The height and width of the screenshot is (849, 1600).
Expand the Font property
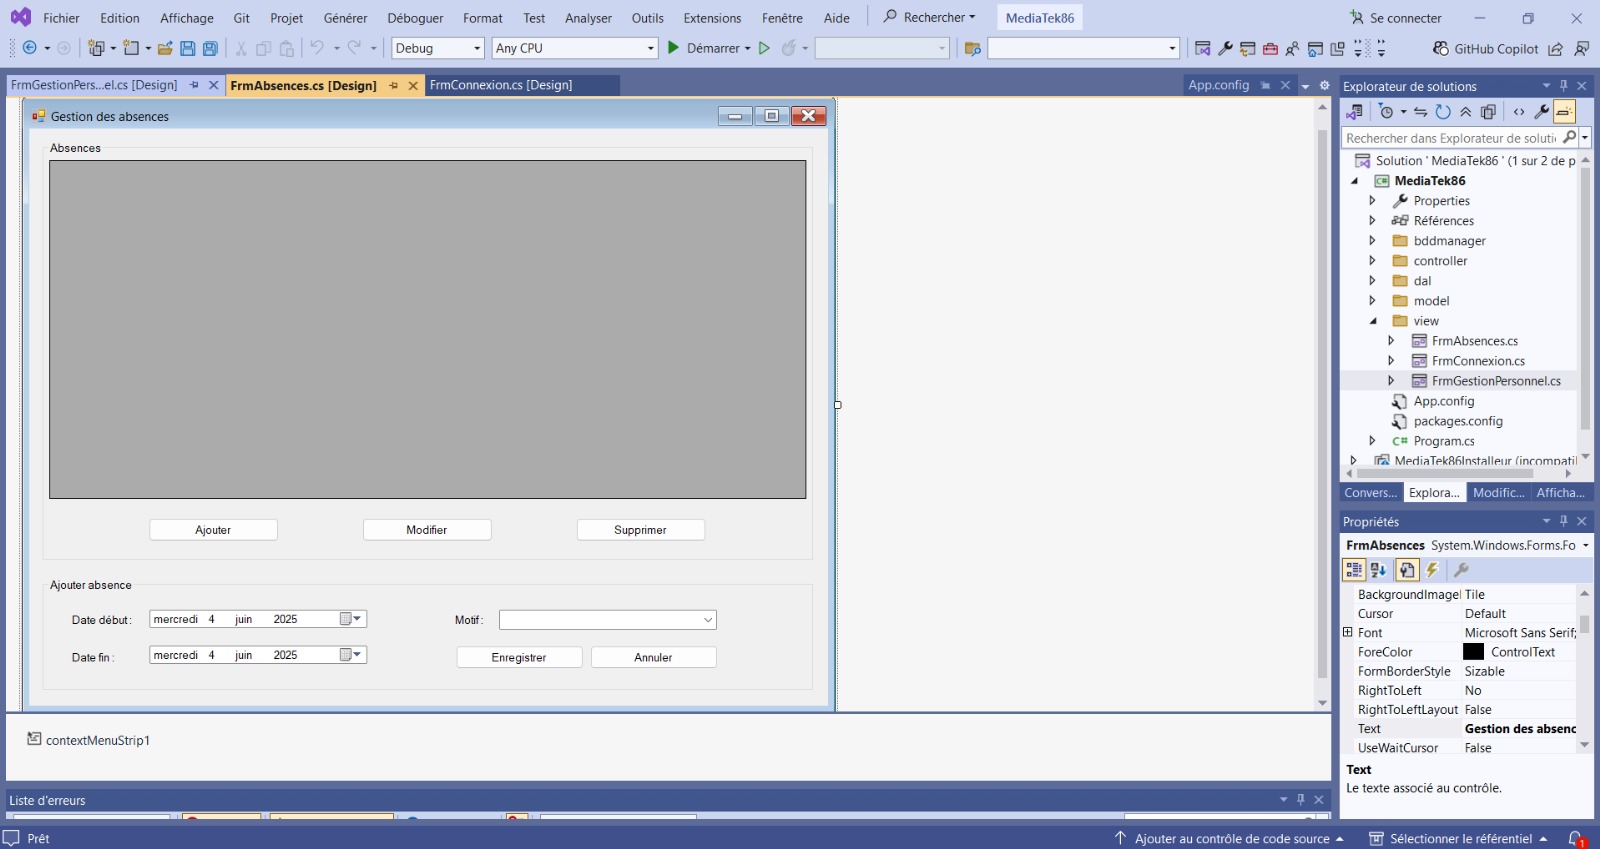(x=1348, y=633)
